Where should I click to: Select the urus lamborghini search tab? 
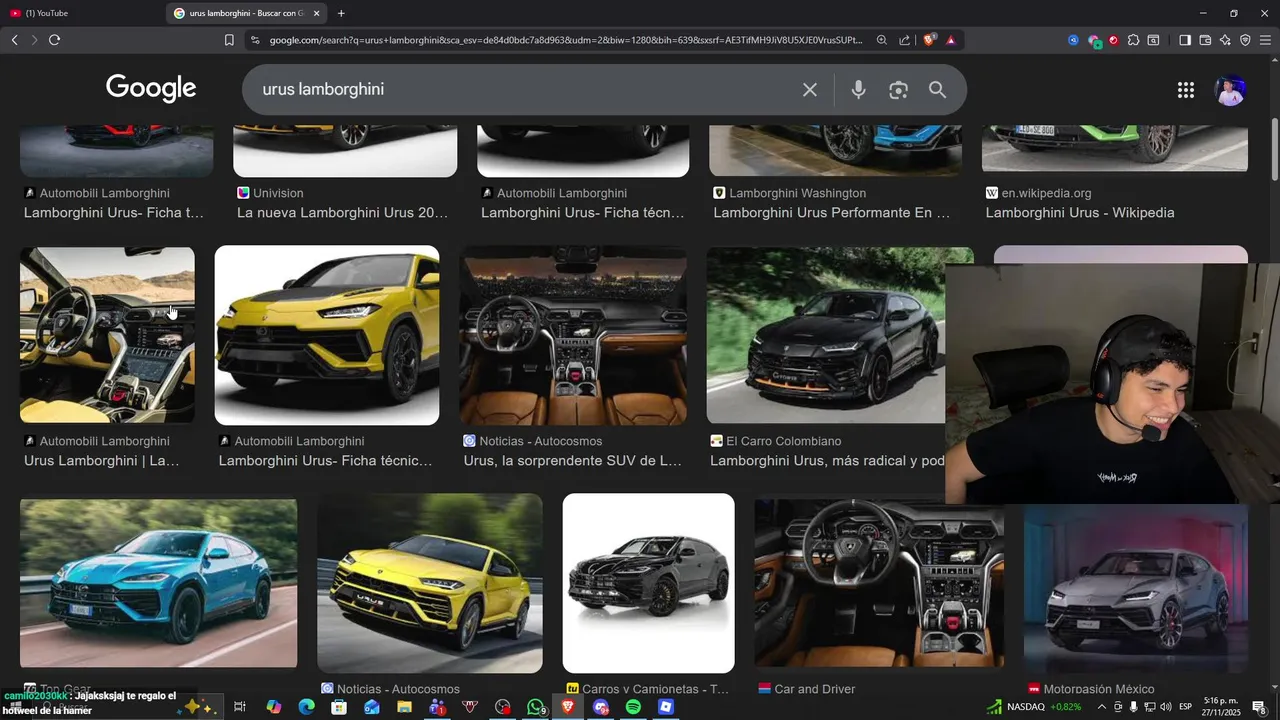[x=245, y=13]
